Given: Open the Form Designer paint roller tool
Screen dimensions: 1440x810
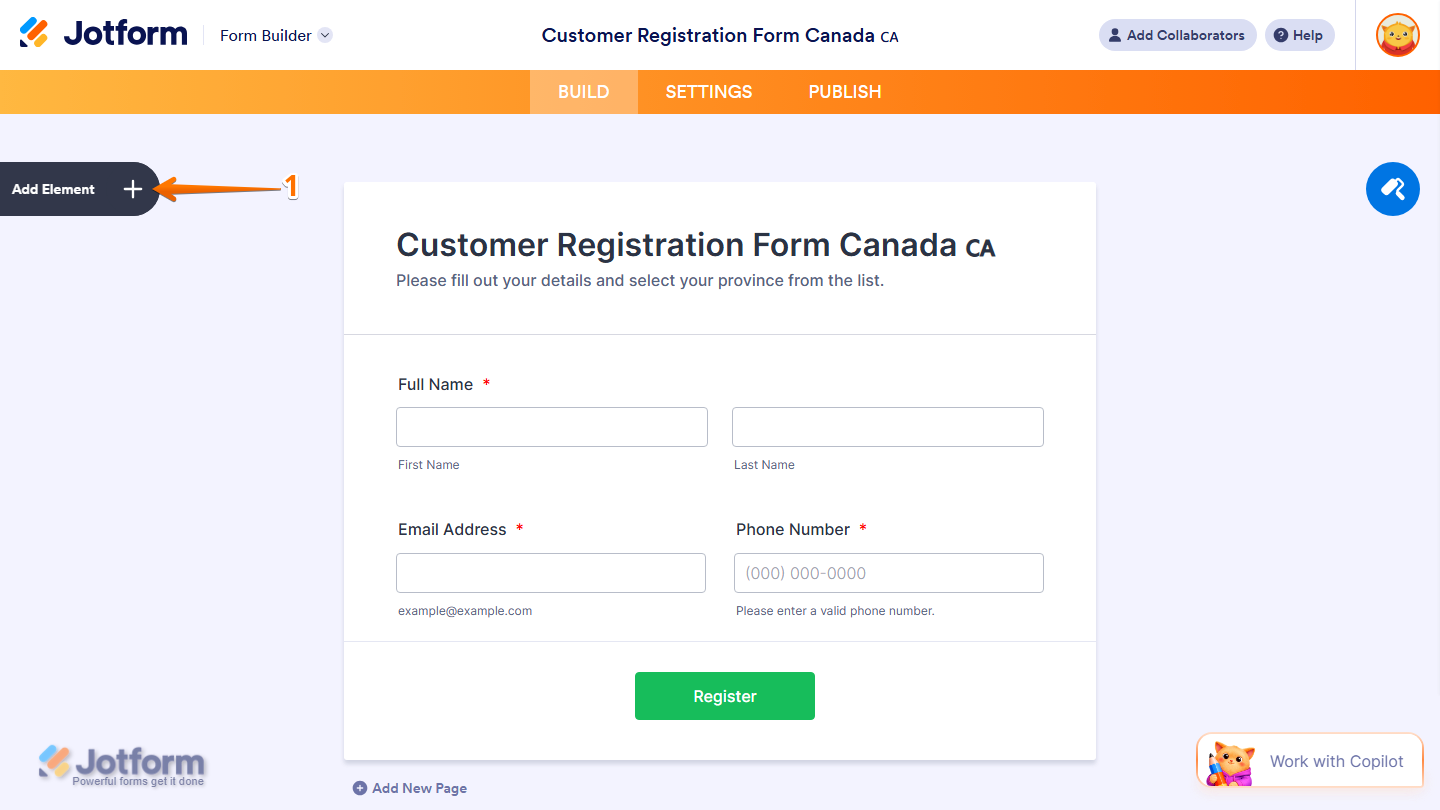Looking at the screenshot, I should (1392, 189).
